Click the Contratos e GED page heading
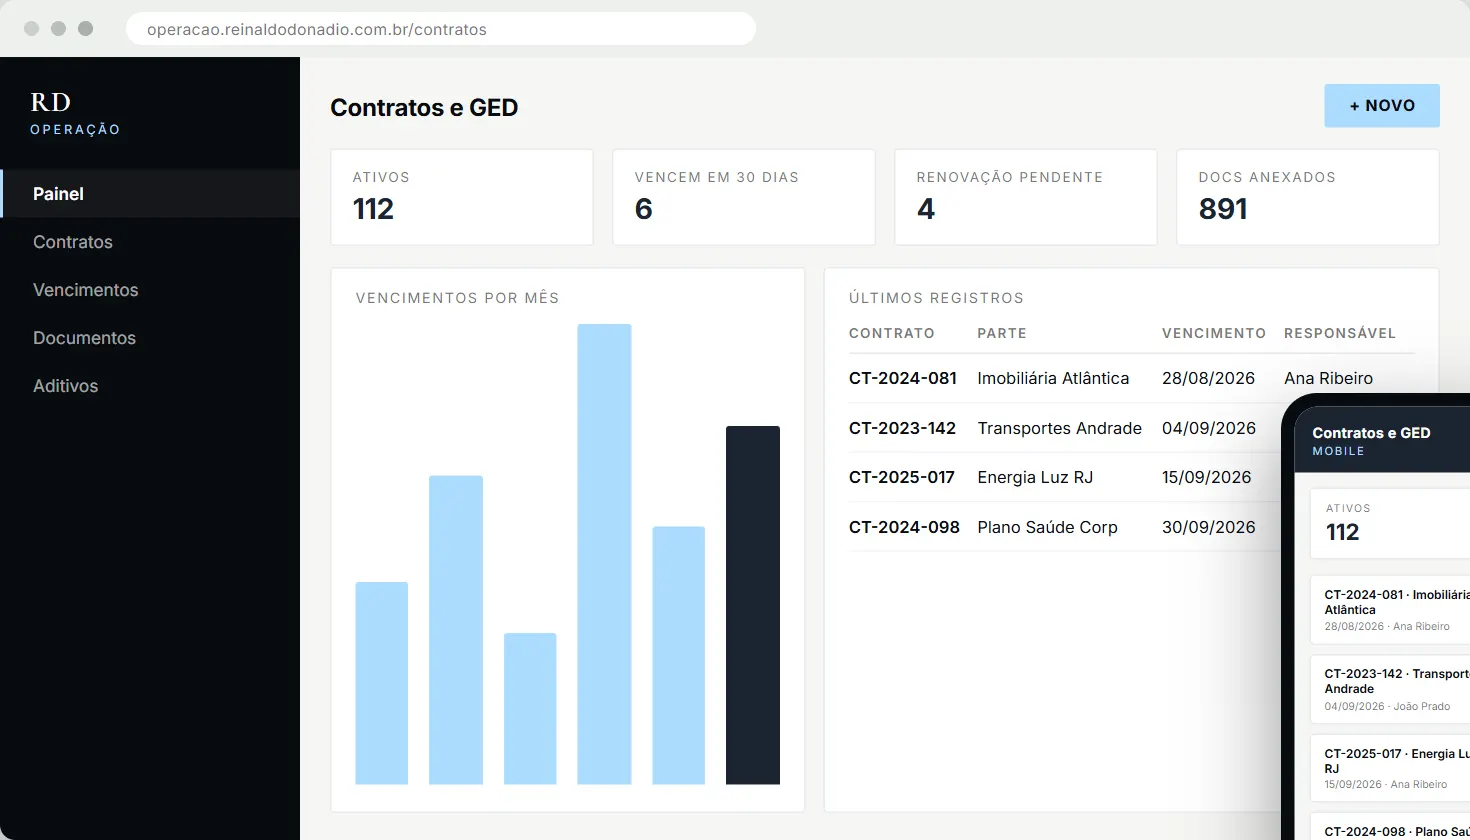The width and height of the screenshot is (1470, 840). click(x=424, y=108)
